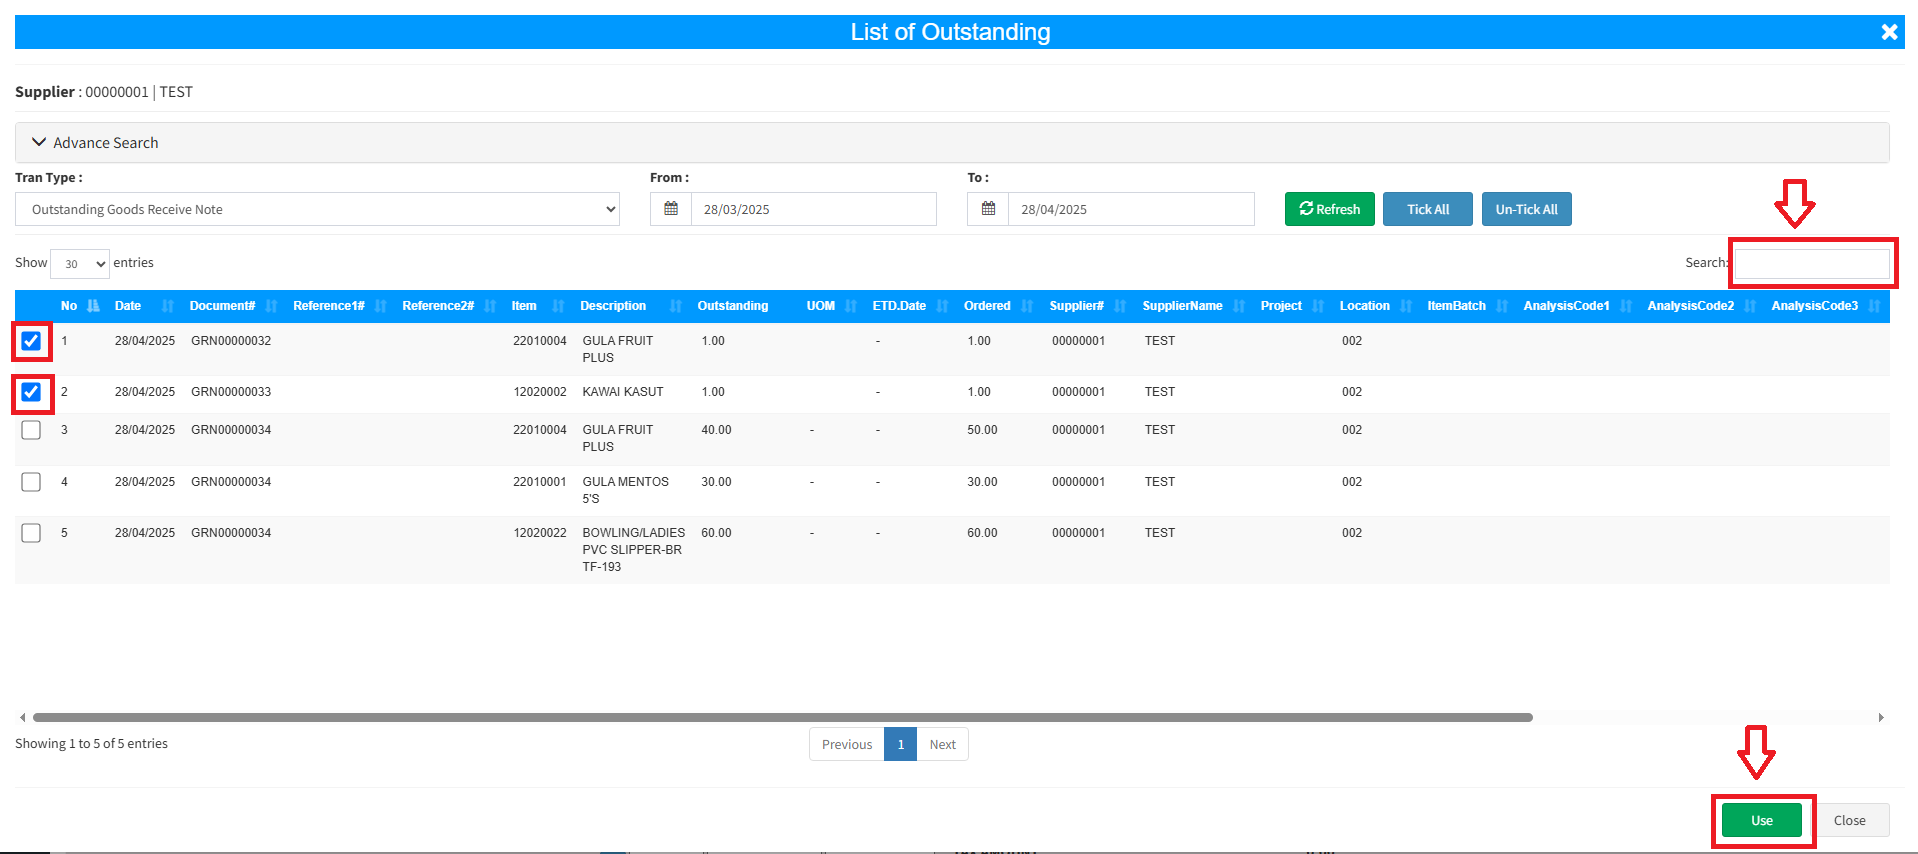Click sort icon beside Description header
This screenshot has height=854, width=1918.
click(x=676, y=306)
